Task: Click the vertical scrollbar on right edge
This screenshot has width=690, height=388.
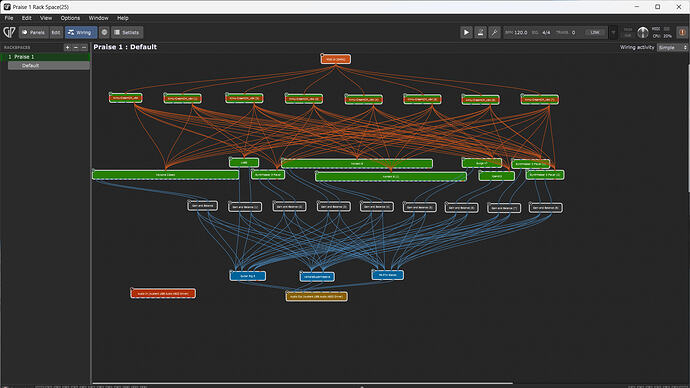Action: point(688,128)
